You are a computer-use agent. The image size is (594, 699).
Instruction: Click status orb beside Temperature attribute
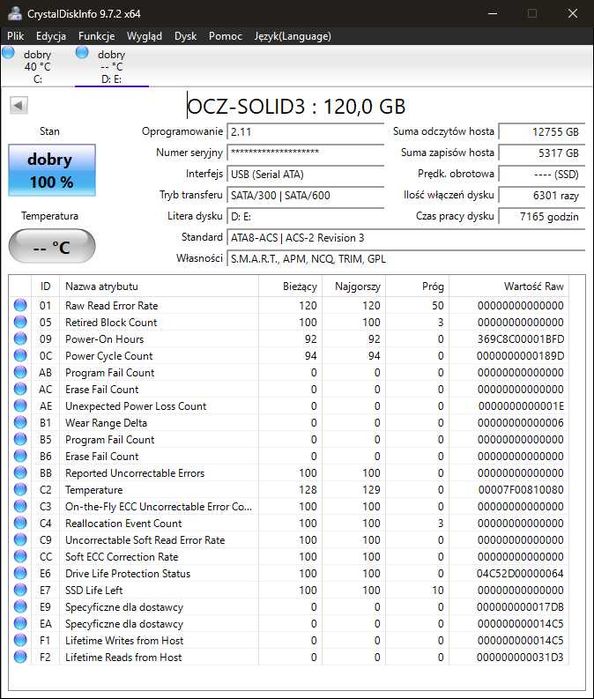(x=20, y=489)
